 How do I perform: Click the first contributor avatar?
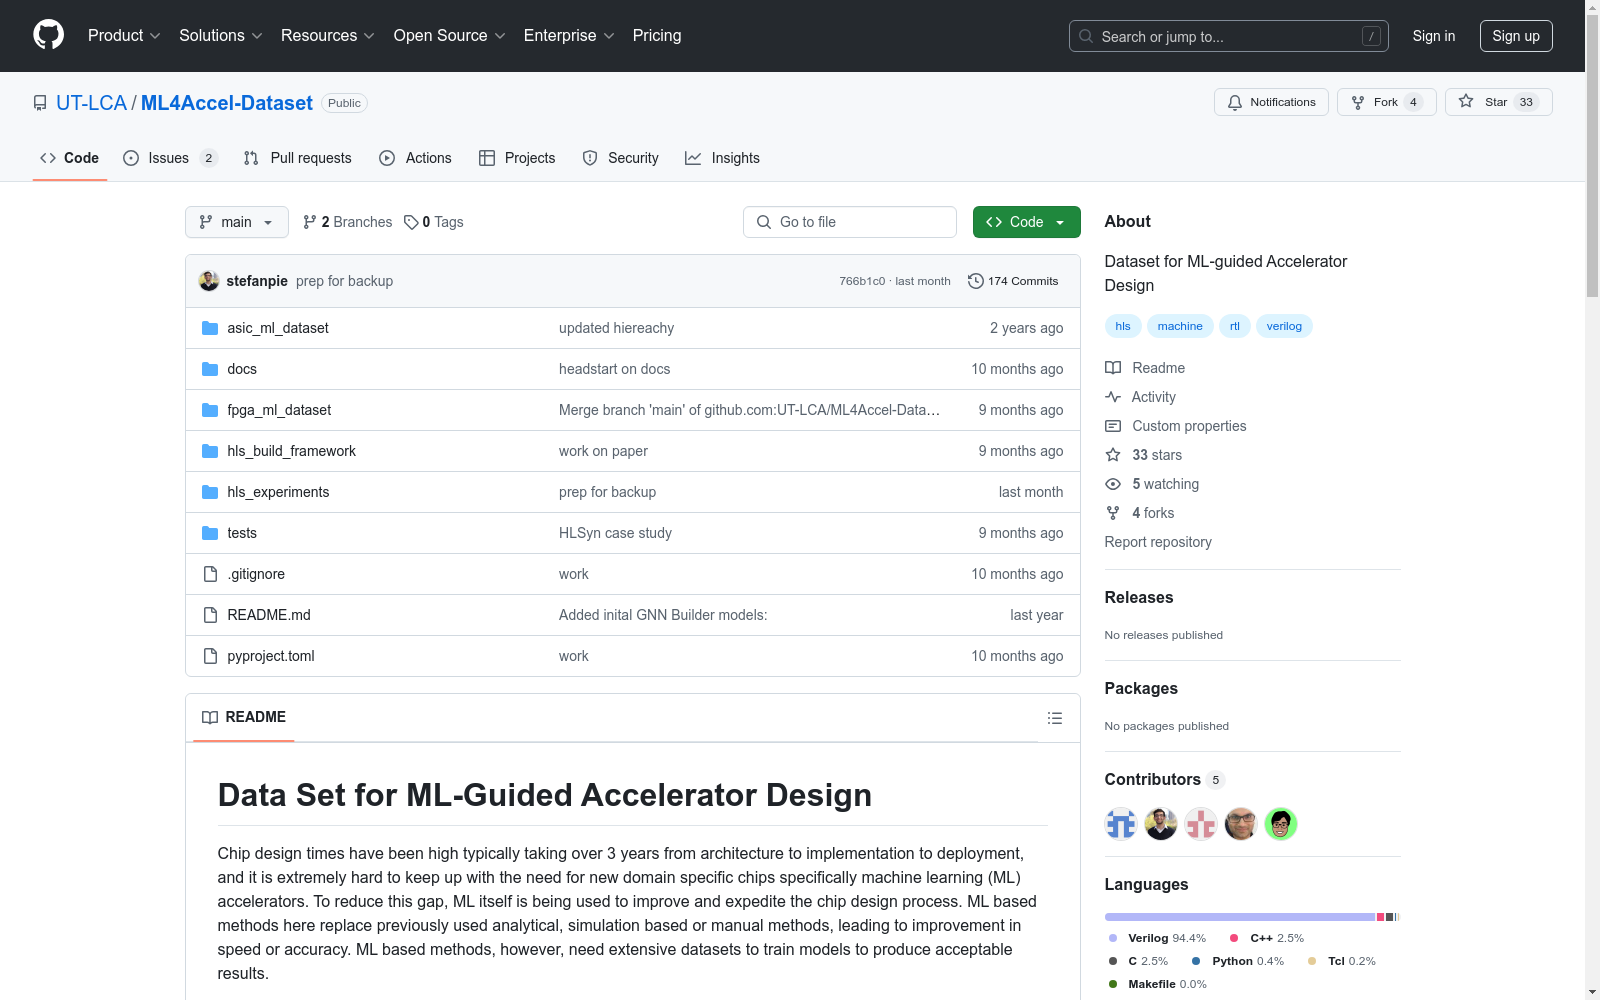1121,824
